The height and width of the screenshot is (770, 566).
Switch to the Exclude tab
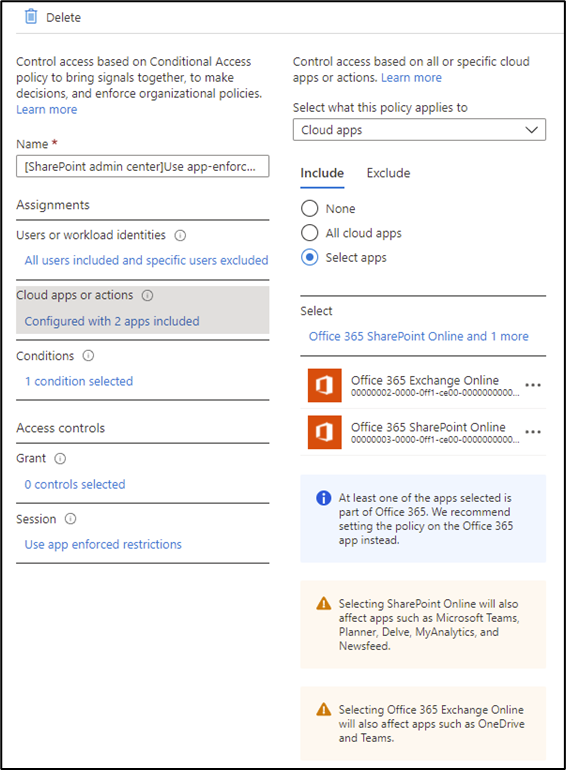(x=388, y=173)
